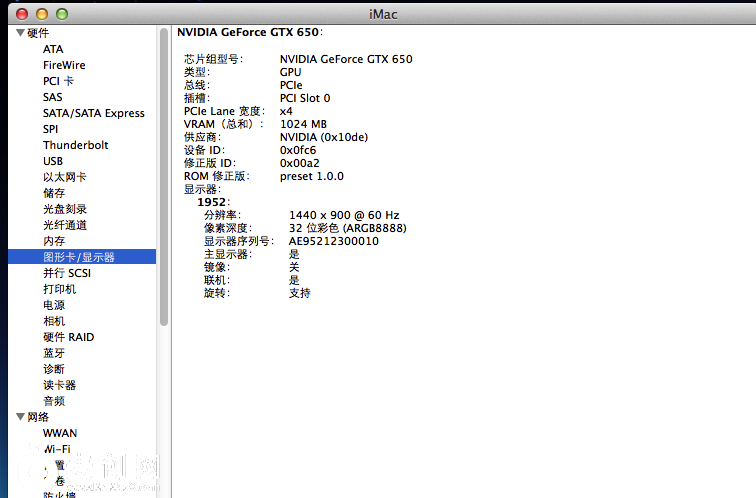The image size is (756, 498).
Task: Select PCI 卡 in the sidebar
Action: (58, 81)
